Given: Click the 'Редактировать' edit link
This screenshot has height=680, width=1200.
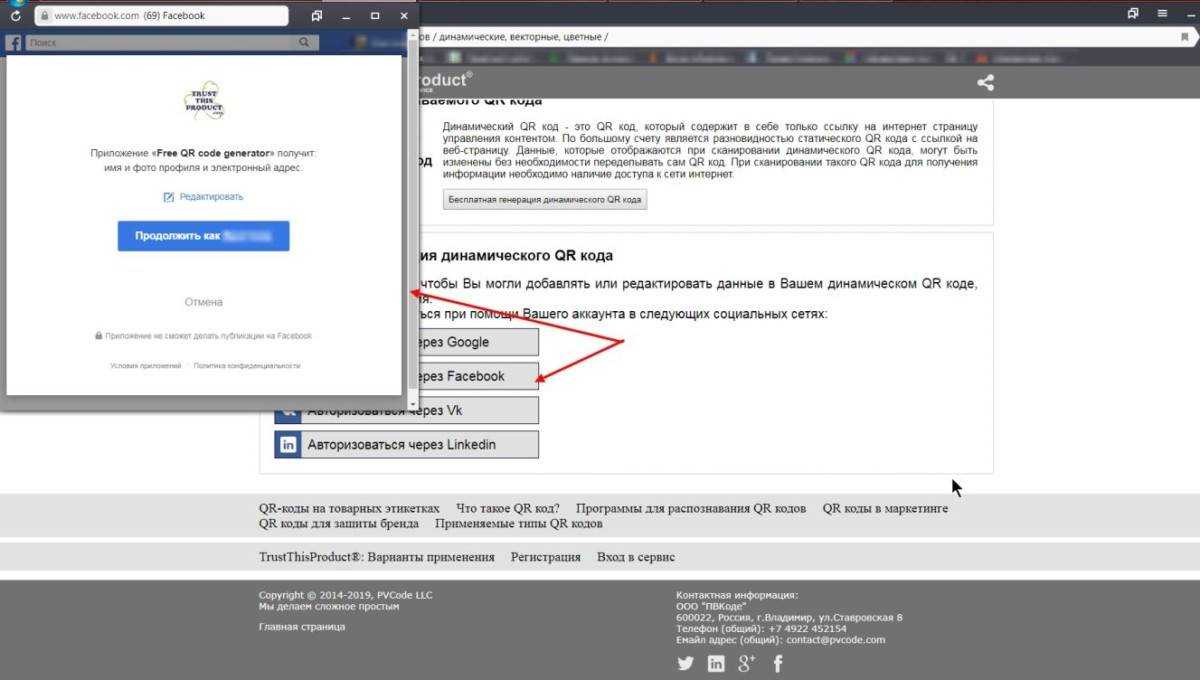Looking at the screenshot, I should [x=203, y=197].
